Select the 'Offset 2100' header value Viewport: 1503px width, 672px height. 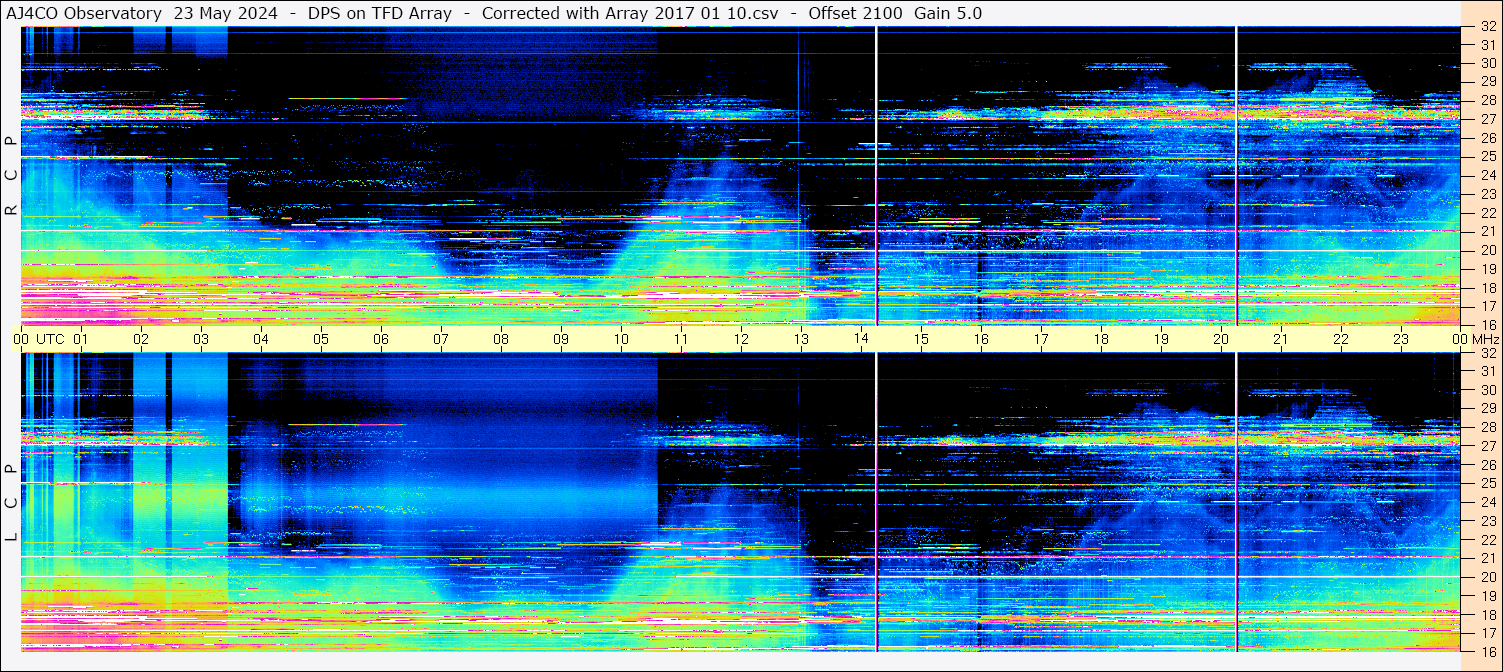855,13
